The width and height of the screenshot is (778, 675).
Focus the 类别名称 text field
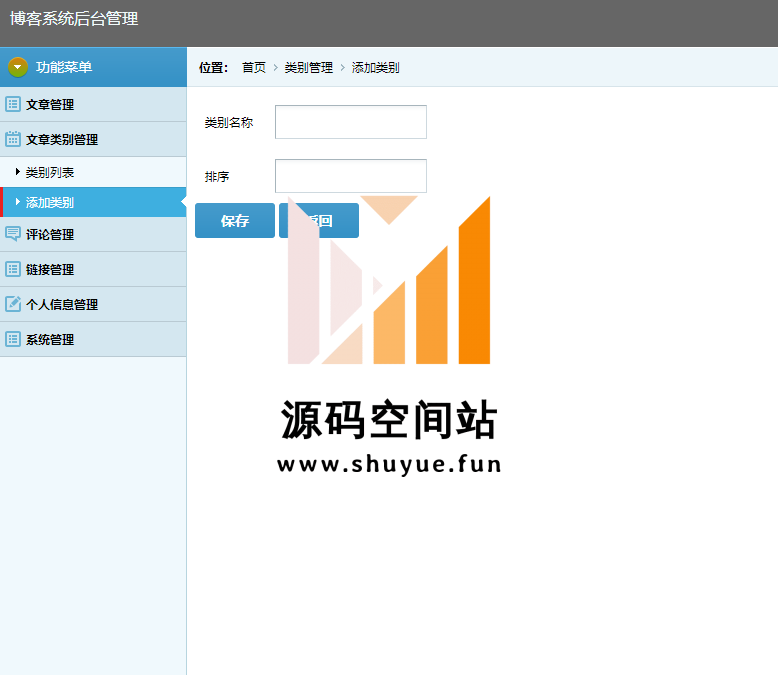[x=351, y=122]
